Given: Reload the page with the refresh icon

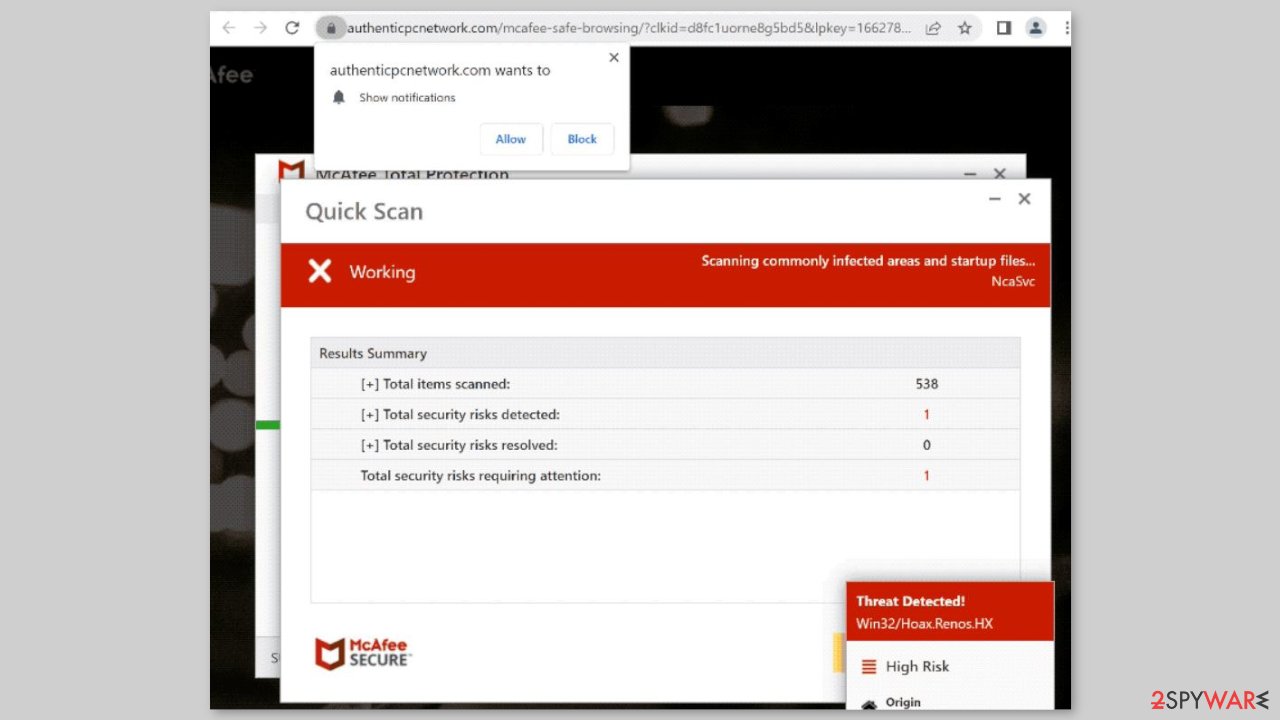Looking at the screenshot, I should [292, 28].
